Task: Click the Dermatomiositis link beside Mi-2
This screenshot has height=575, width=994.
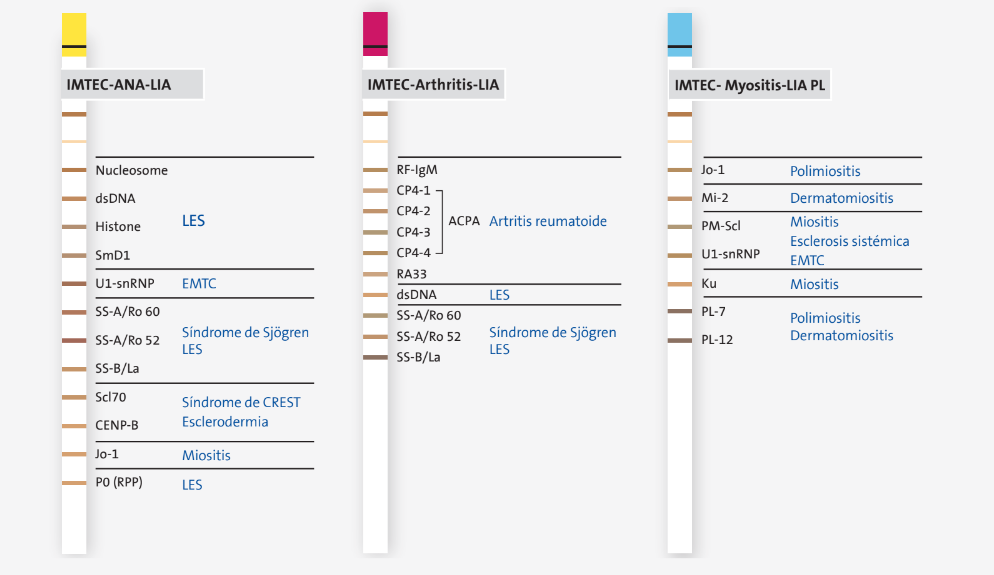Action: (x=841, y=198)
